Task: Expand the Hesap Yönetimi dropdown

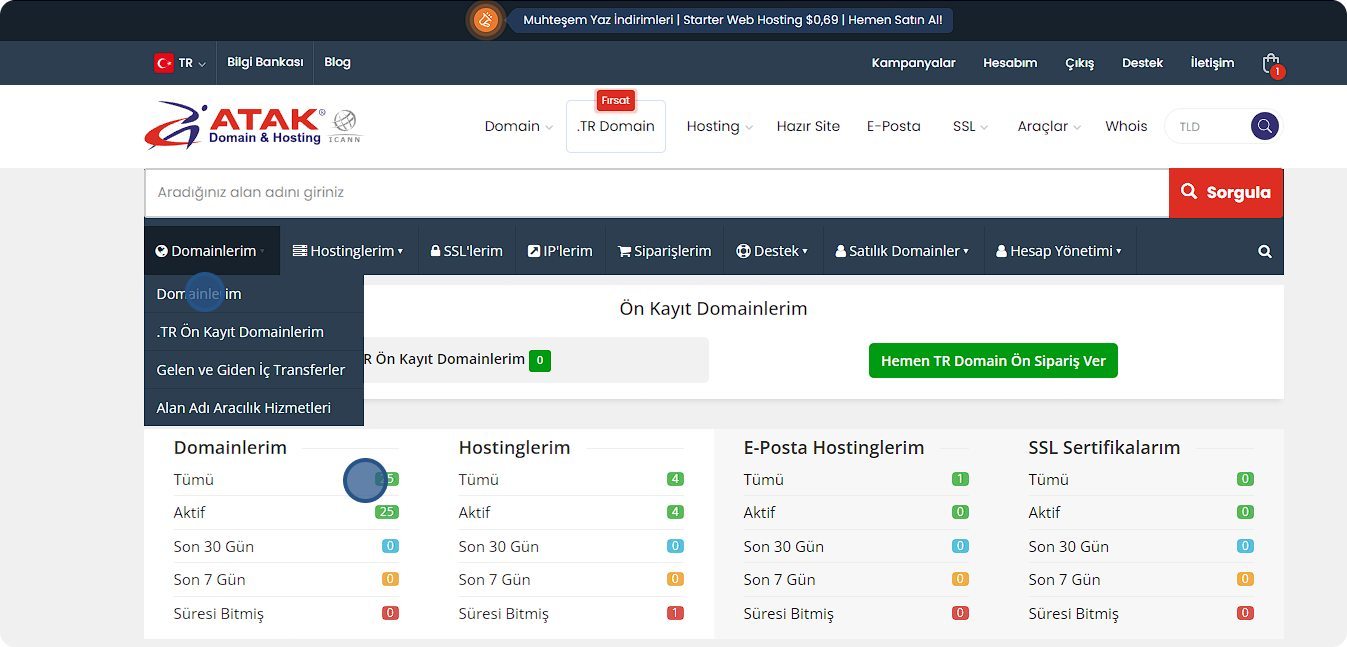Action: [x=1059, y=251]
